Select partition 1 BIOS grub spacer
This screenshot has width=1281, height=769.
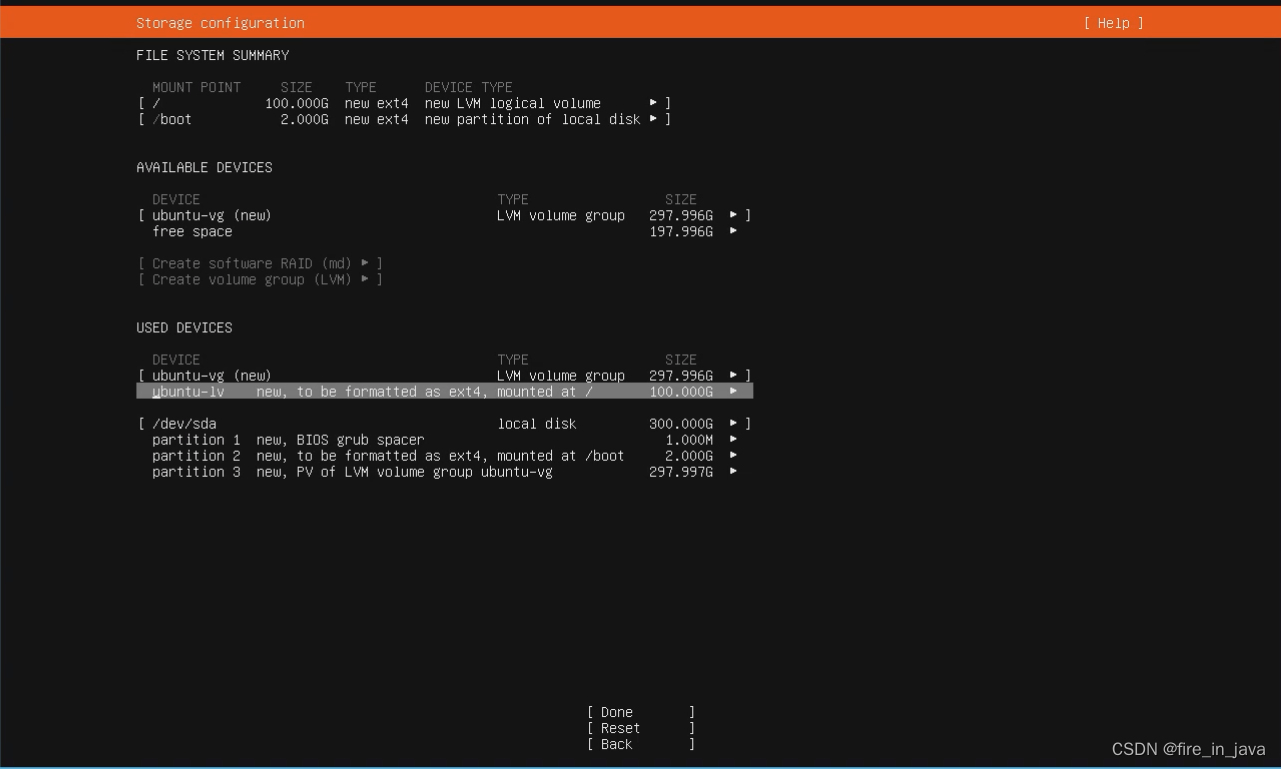point(445,439)
